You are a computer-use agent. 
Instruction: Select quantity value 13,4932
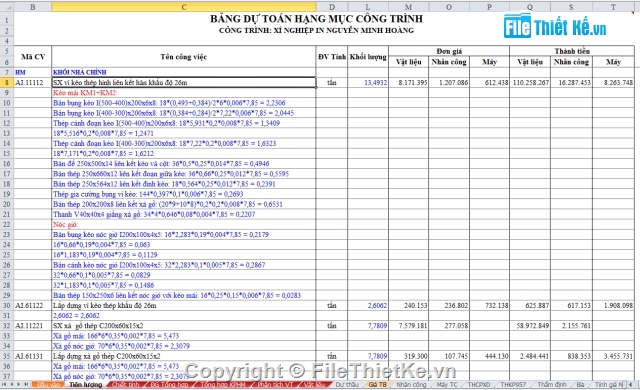[368, 82]
